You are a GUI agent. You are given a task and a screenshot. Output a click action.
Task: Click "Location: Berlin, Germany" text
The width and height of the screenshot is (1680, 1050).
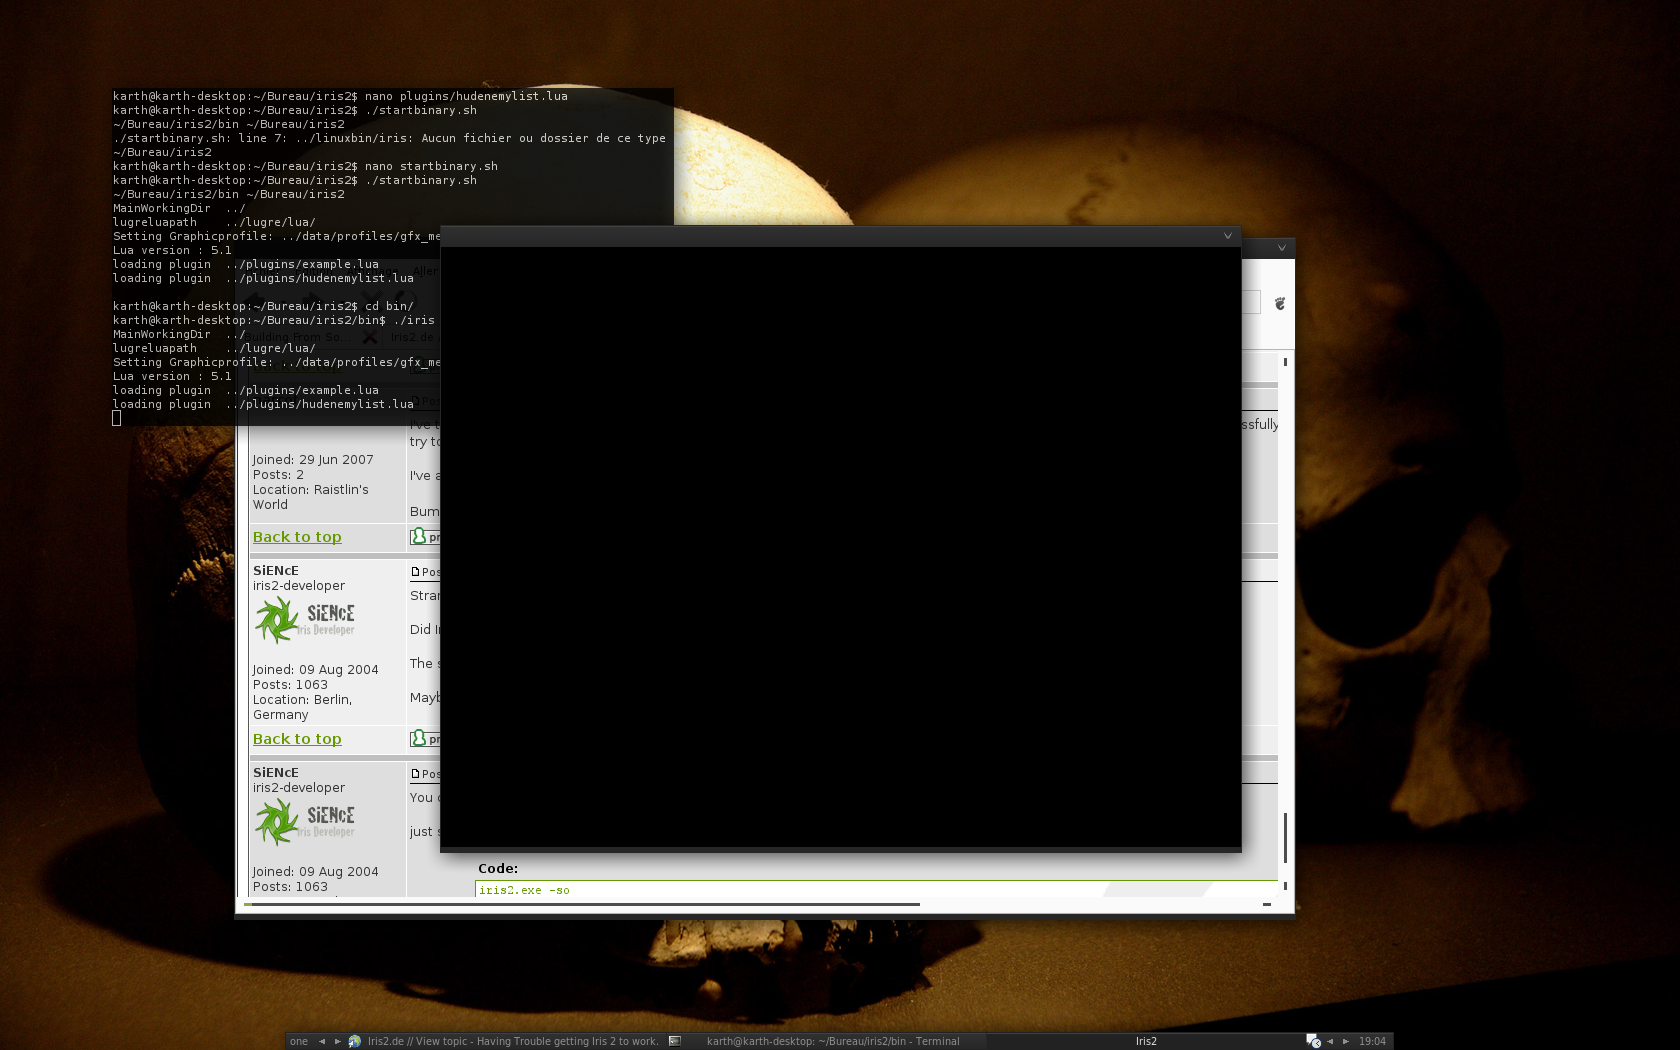point(302,707)
